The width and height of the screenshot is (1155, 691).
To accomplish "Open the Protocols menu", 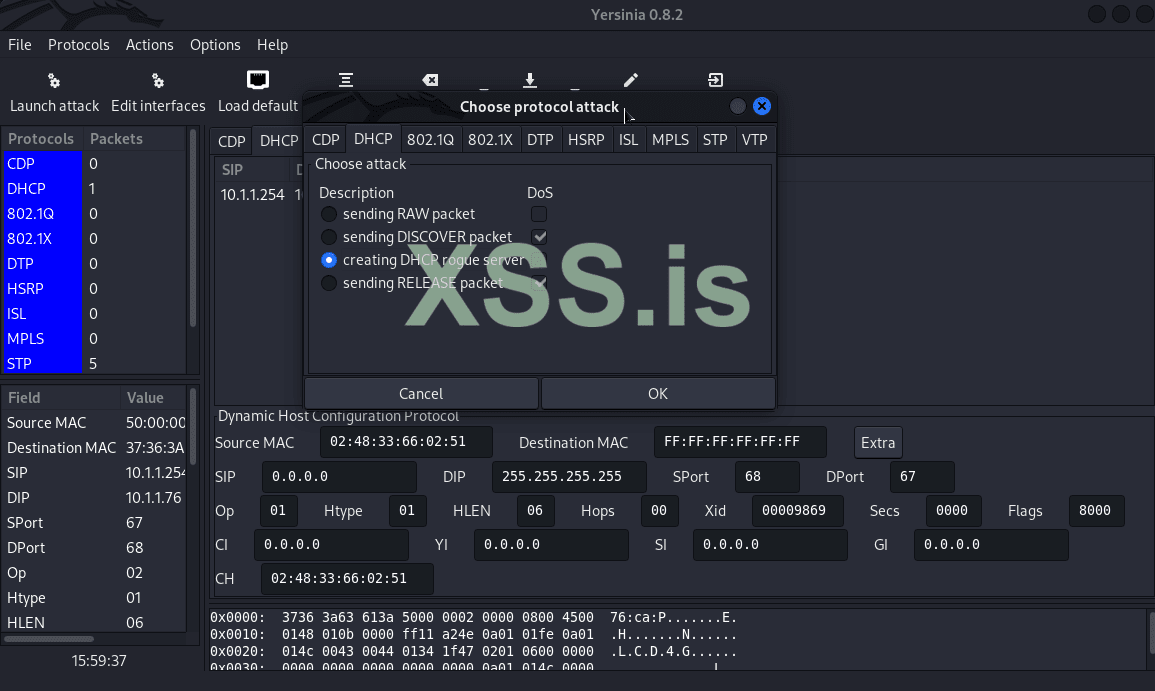I will pyautogui.click(x=79, y=45).
